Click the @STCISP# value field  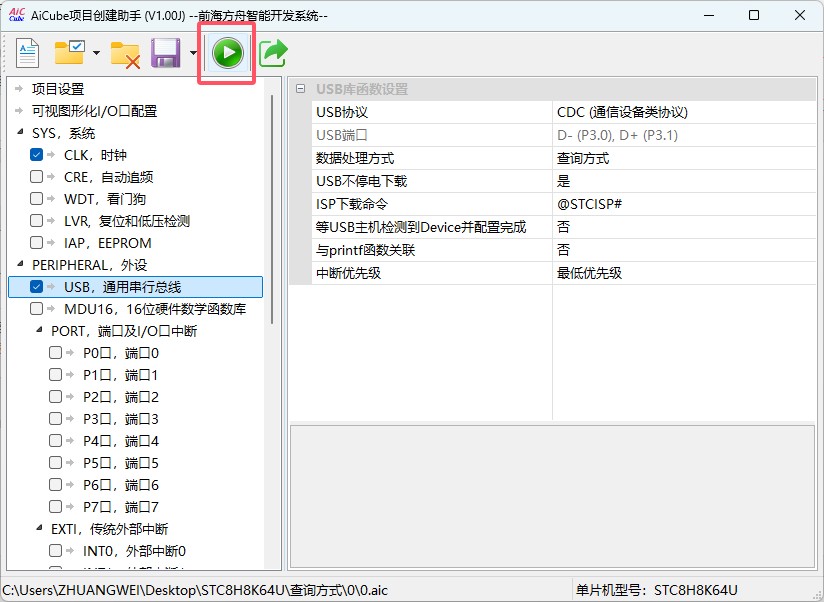[684, 204]
